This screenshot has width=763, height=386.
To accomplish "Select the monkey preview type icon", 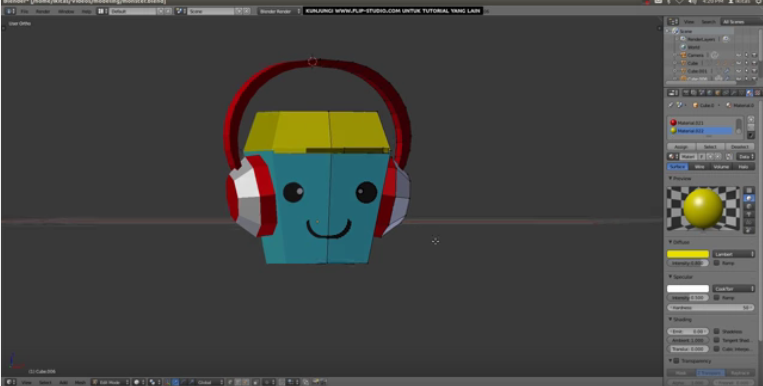I will click(749, 214).
